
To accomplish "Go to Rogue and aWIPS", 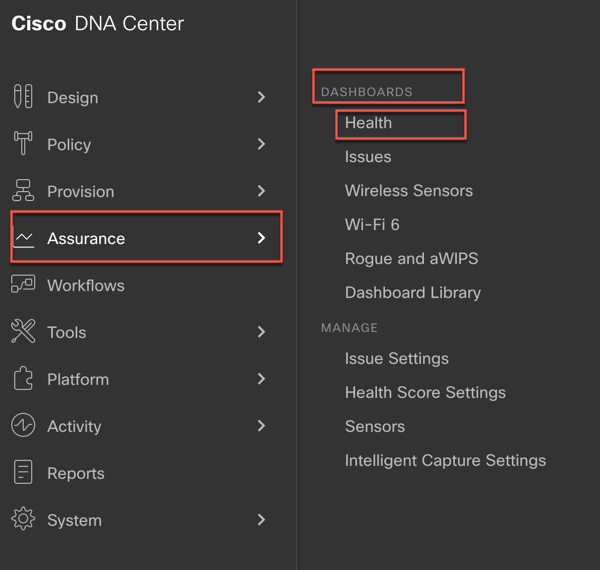I will [x=411, y=259].
